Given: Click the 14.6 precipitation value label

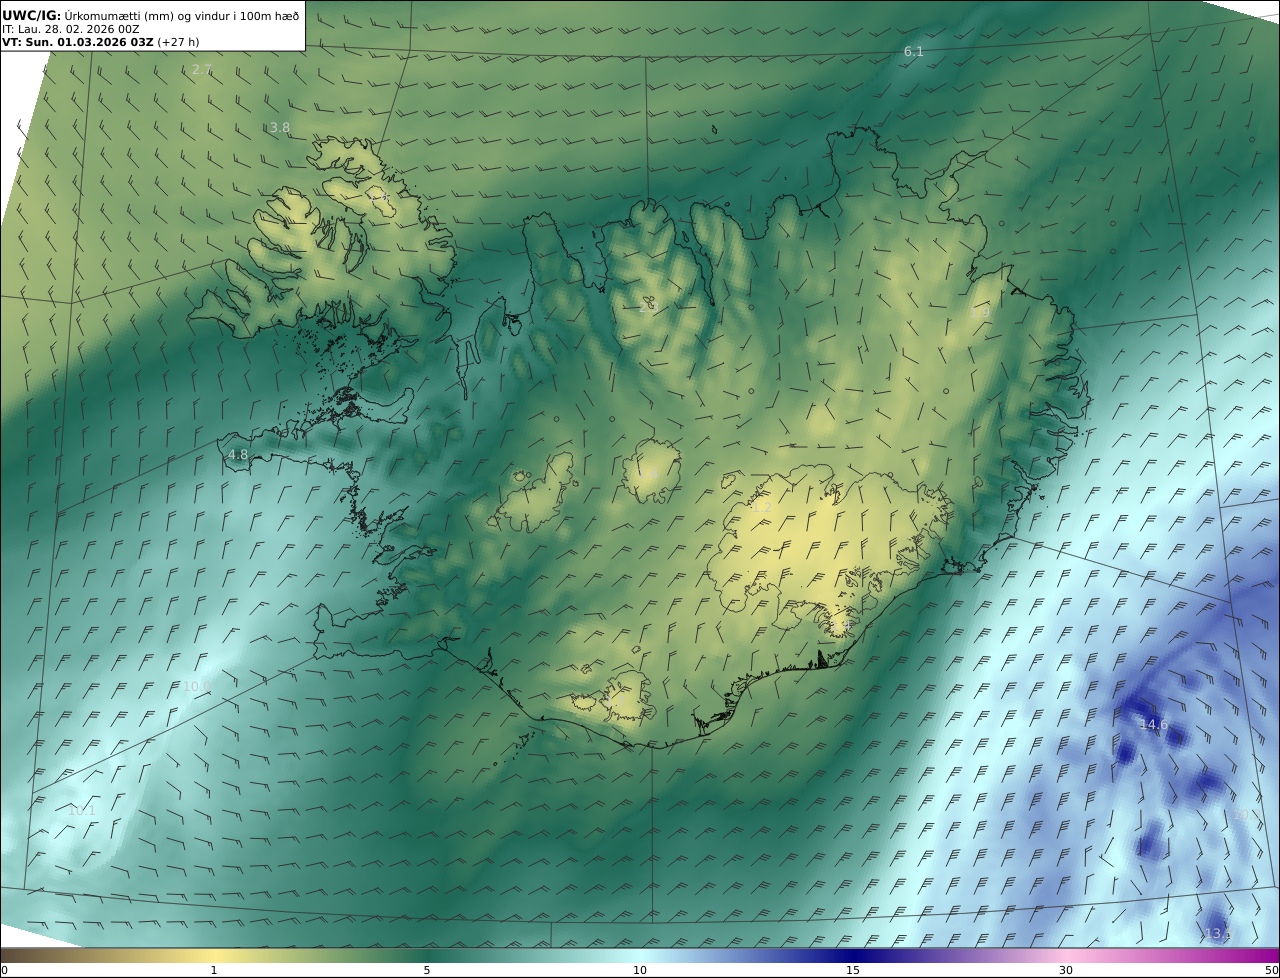Looking at the screenshot, I should coord(1153,724).
